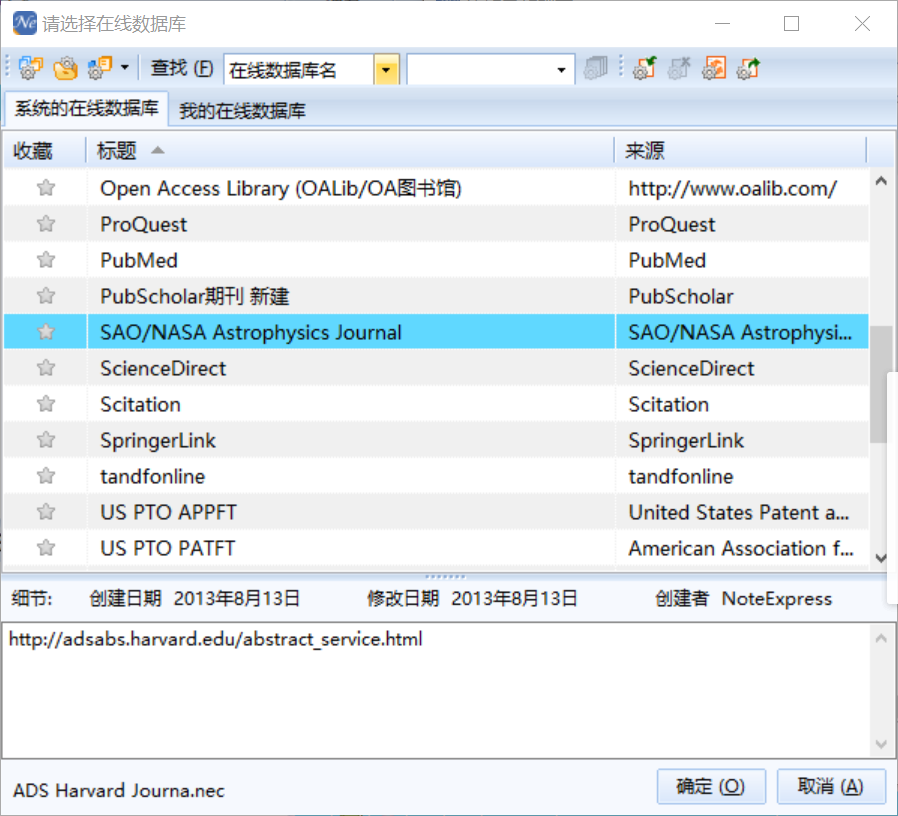Screen dimensions: 898x816
Task: Click the NoteExpress app icon in title bar
Action: click(25, 23)
